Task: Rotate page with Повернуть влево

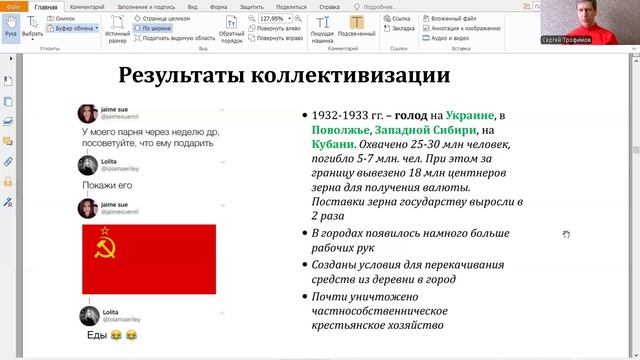Action: point(275,28)
